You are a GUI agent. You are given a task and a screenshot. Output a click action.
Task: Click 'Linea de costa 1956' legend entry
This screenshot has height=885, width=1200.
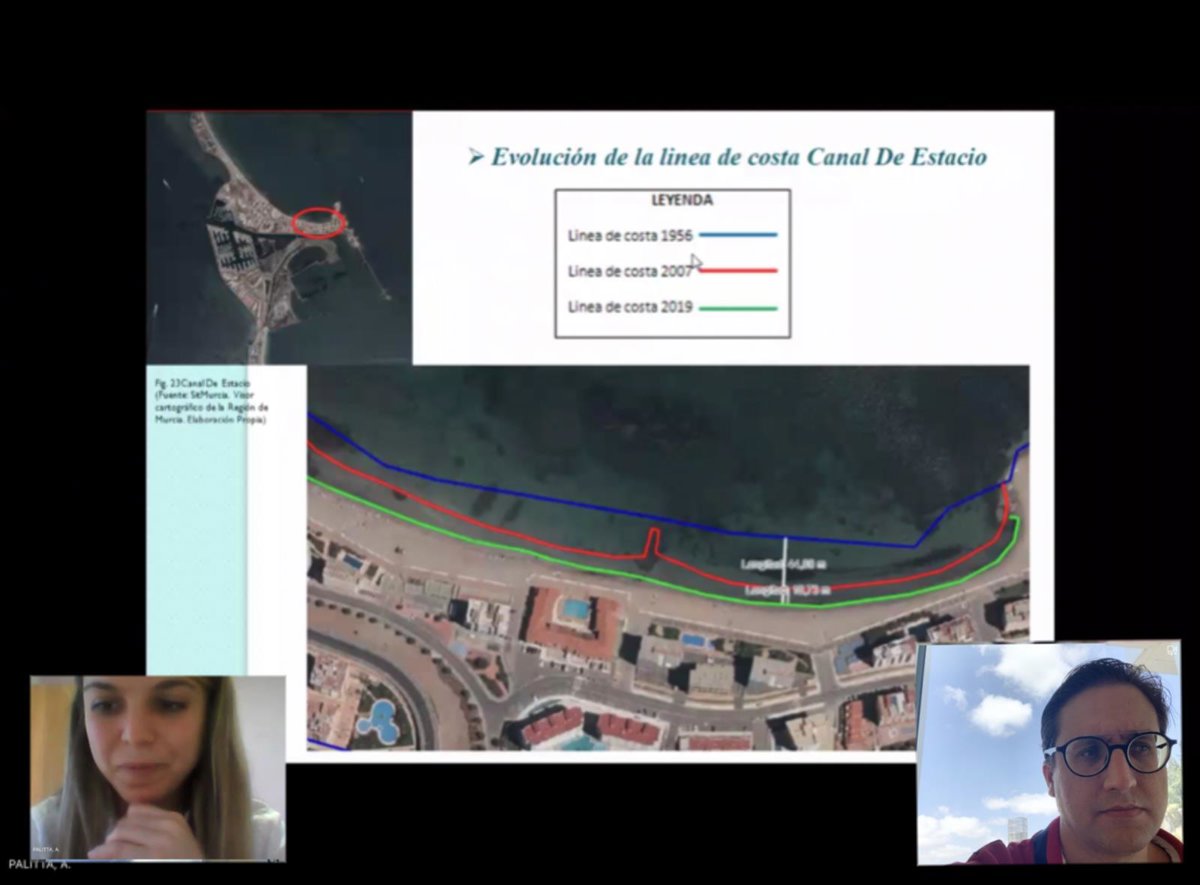click(x=630, y=236)
